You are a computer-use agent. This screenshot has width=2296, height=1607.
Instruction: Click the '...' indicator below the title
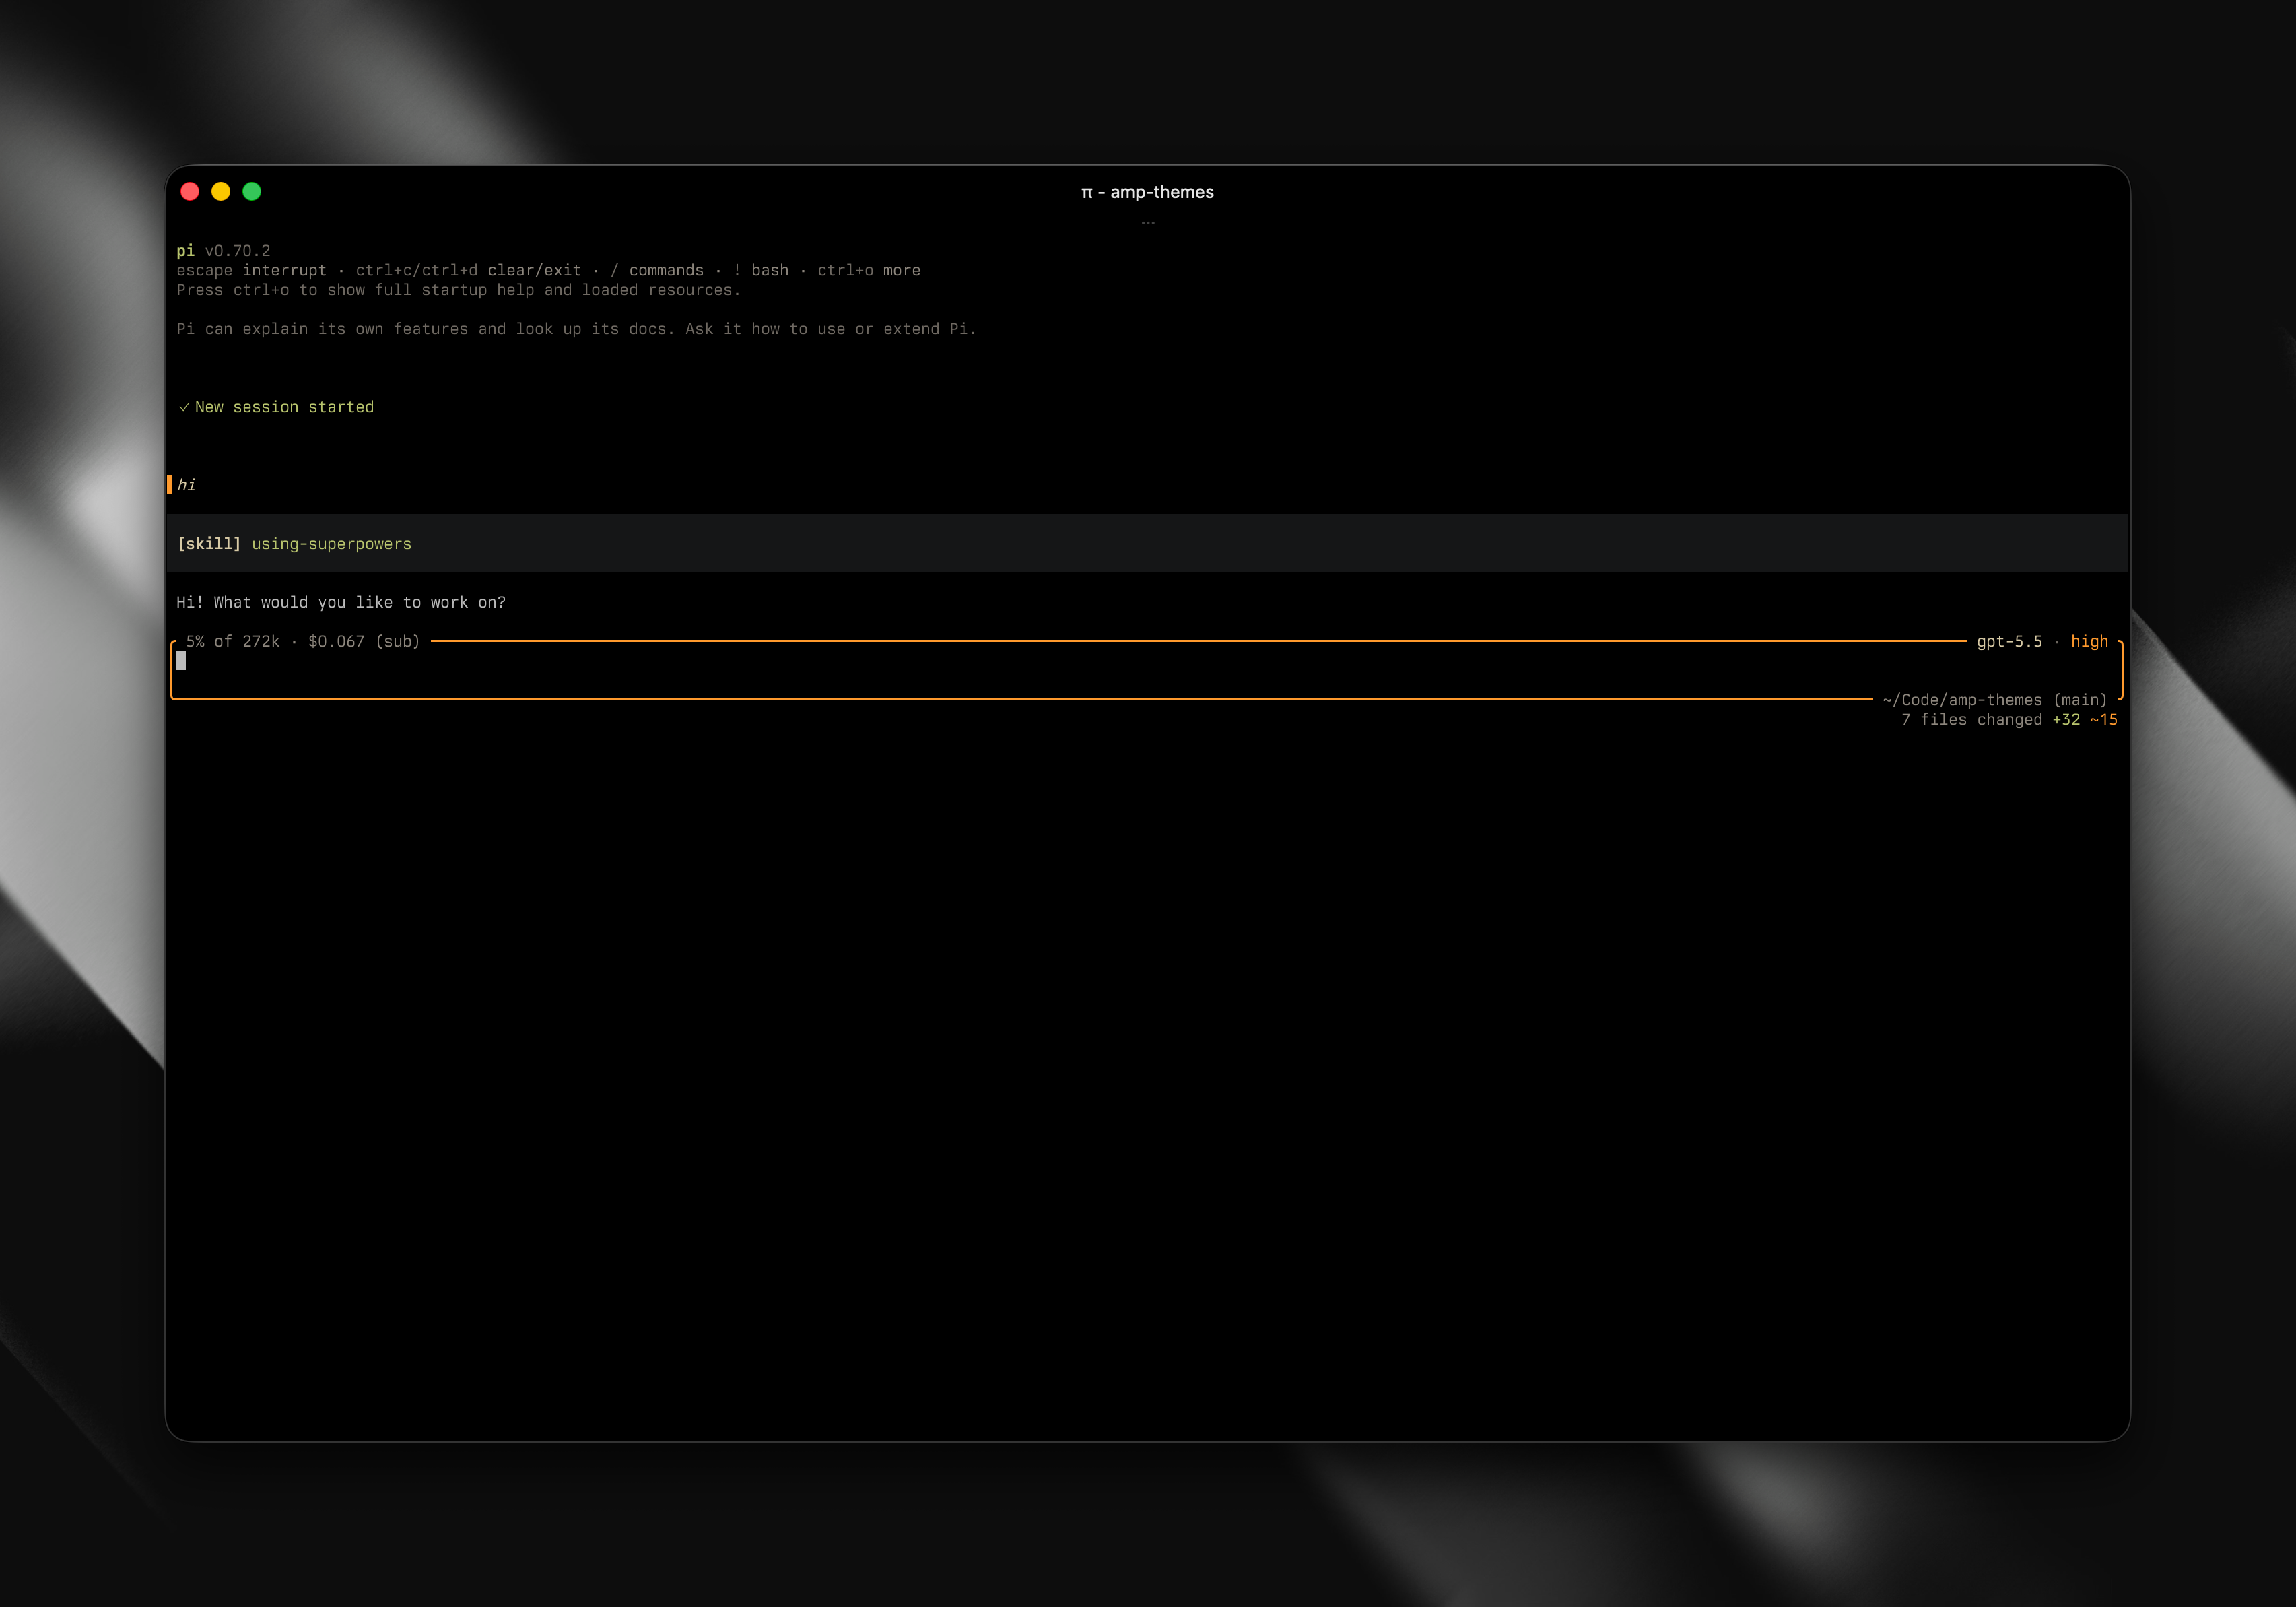pyautogui.click(x=1148, y=222)
